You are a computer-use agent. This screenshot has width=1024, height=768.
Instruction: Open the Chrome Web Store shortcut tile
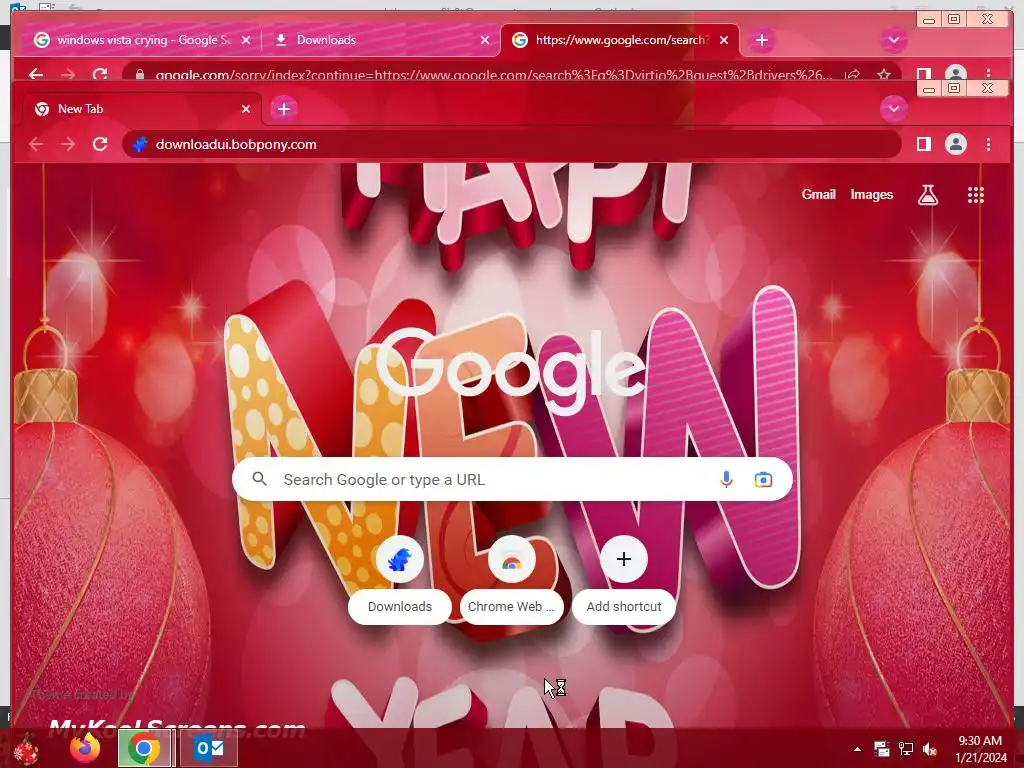pyautogui.click(x=511, y=579)
